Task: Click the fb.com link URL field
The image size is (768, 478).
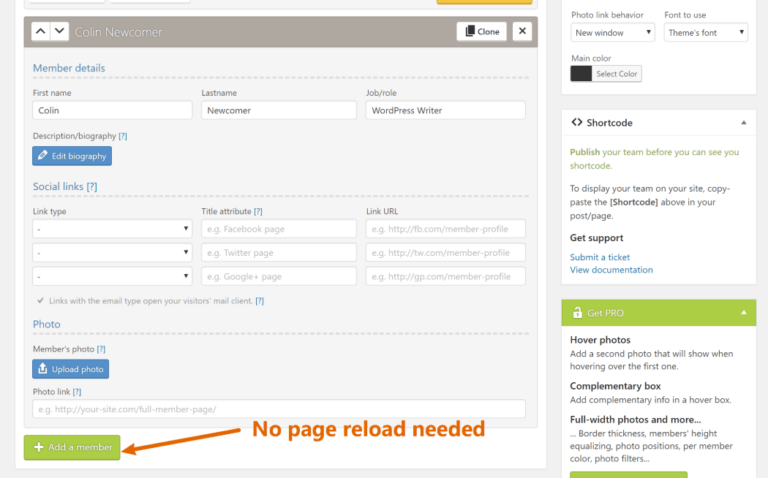Action: [445, 229]
